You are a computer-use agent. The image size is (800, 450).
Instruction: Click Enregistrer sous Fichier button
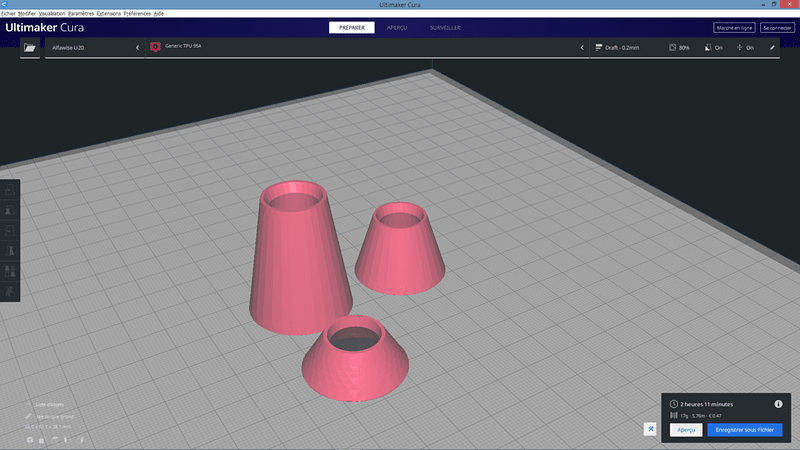(x=744, y=430)
